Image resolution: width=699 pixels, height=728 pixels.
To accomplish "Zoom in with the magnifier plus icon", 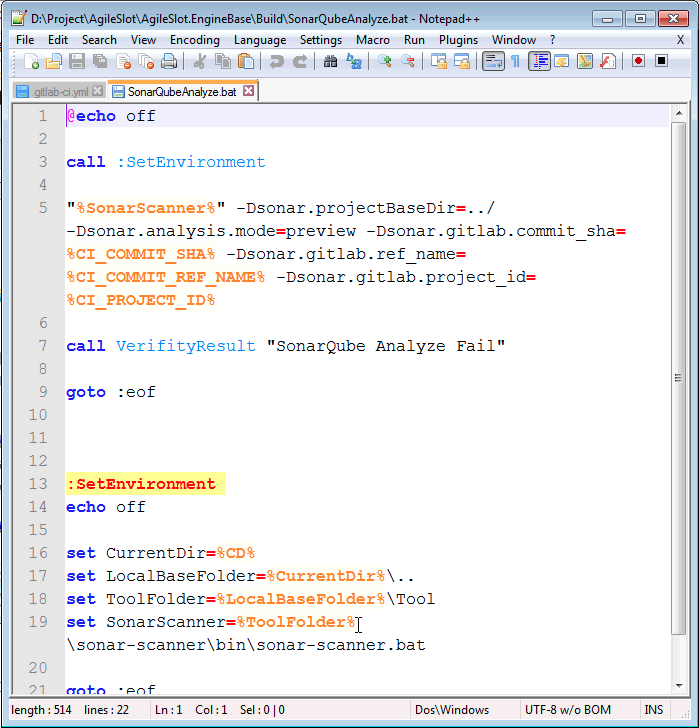I will [x=385, y=61].
